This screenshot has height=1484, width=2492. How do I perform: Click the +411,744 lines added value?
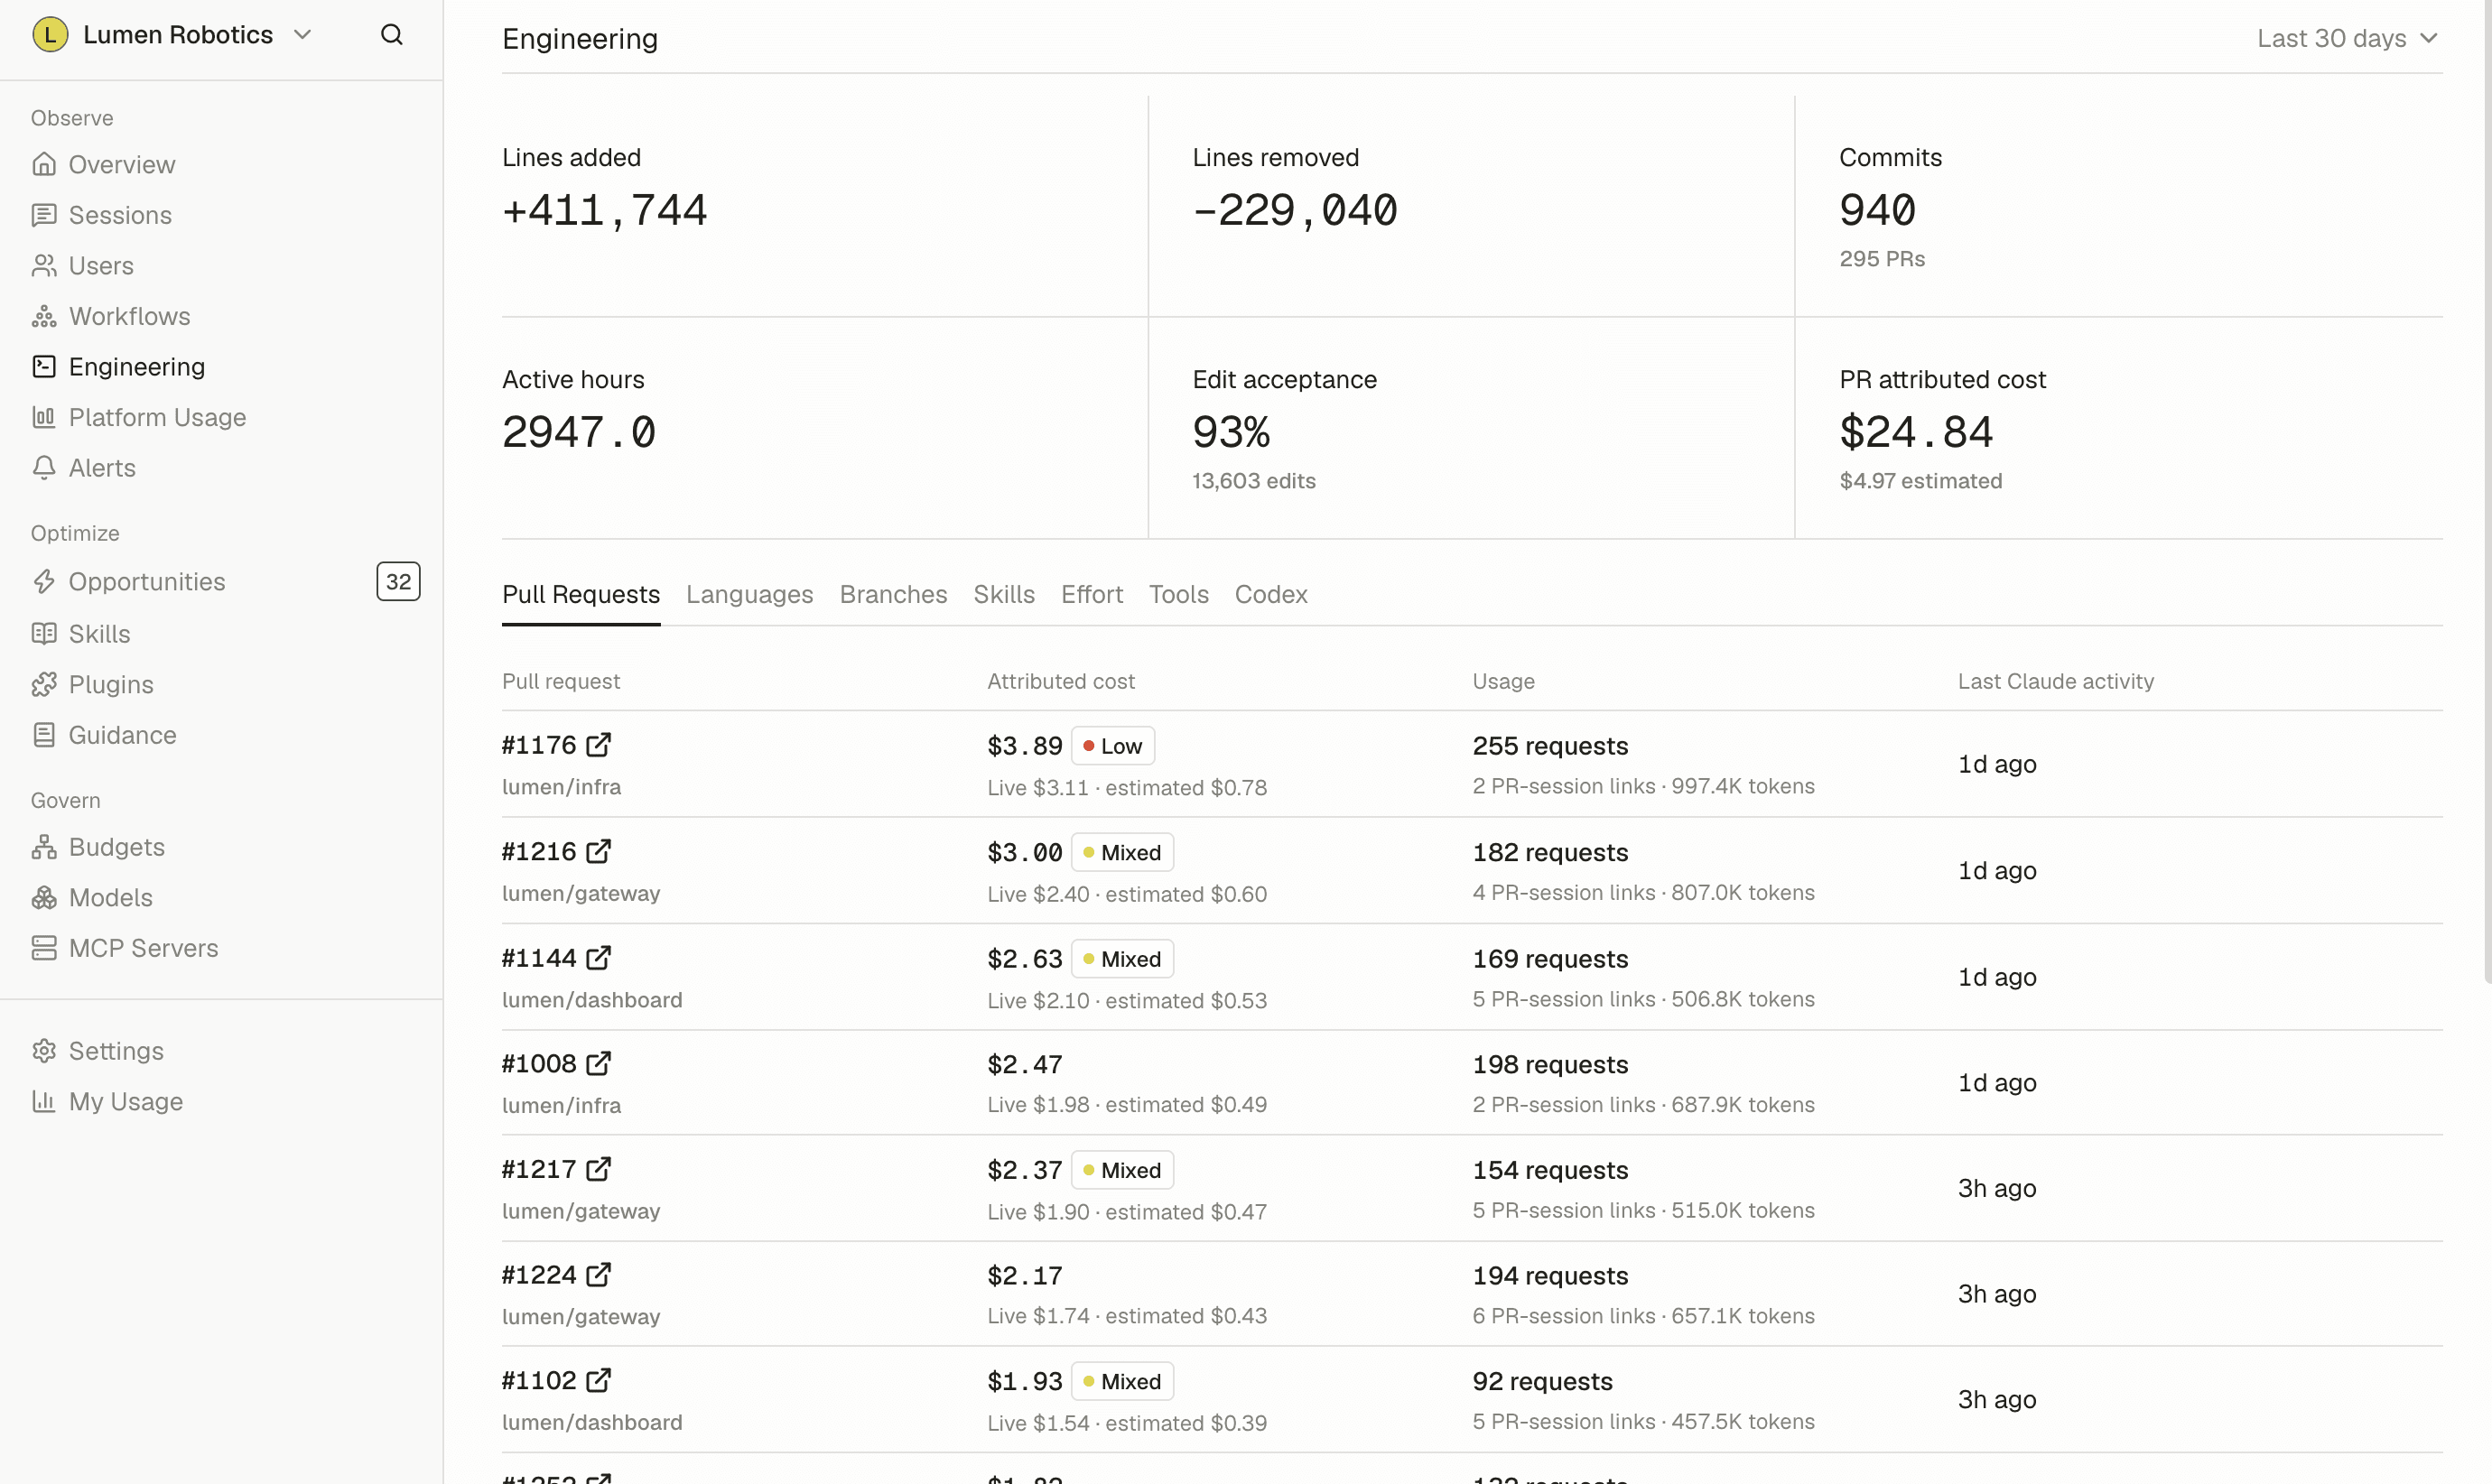tap(605, 210)
